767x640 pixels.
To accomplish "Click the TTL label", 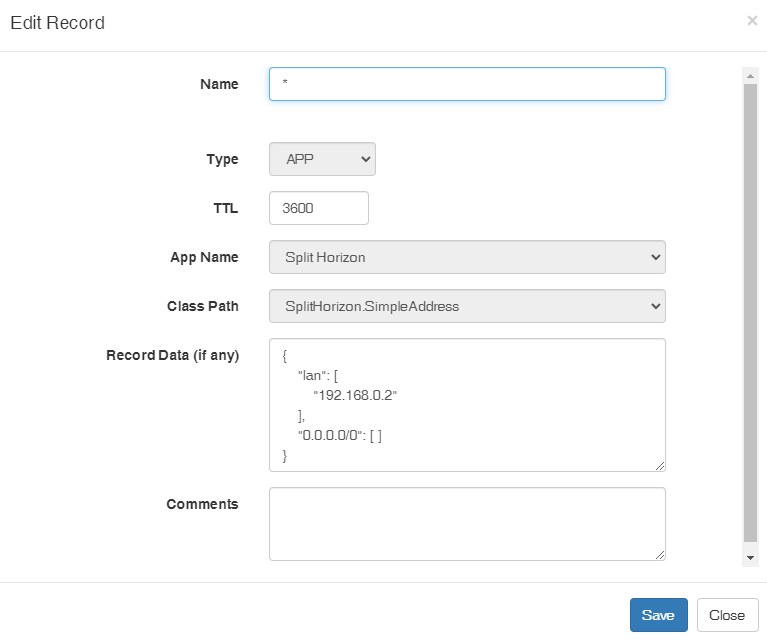I will (226, 208).
